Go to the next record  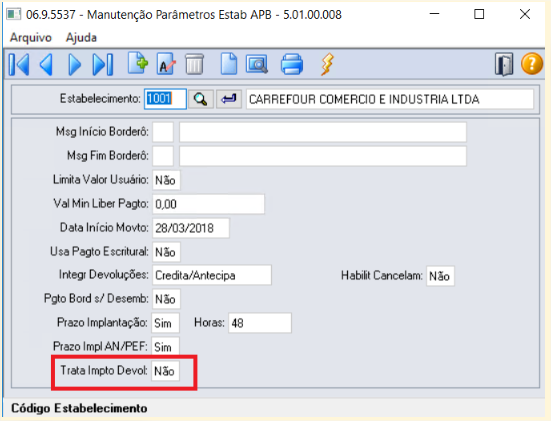point(74,64)
